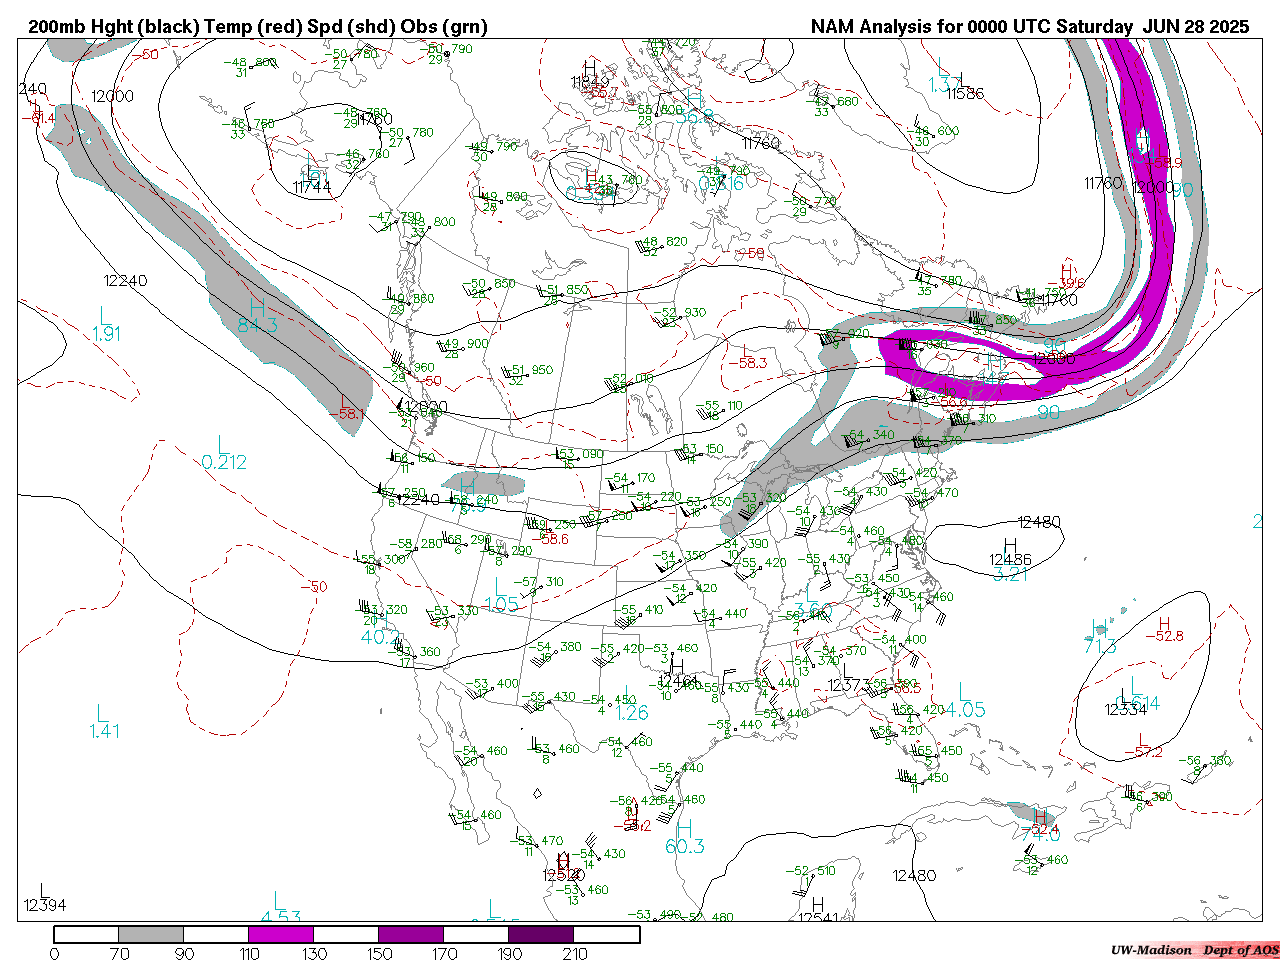Click the L 12394 height label

(43, 898)
